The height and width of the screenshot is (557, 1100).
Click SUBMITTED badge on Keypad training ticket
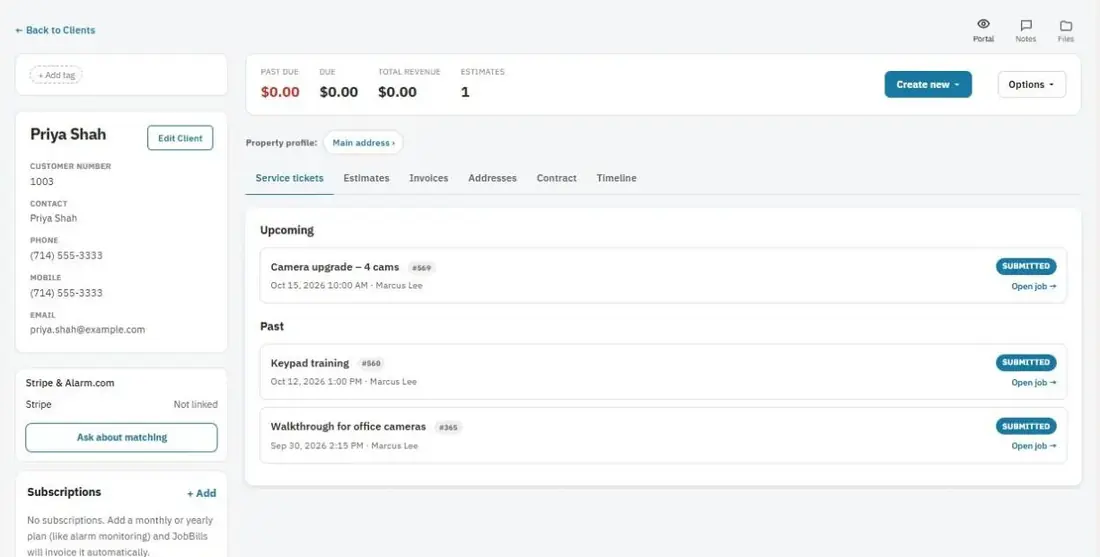(x=1026, y=363)
